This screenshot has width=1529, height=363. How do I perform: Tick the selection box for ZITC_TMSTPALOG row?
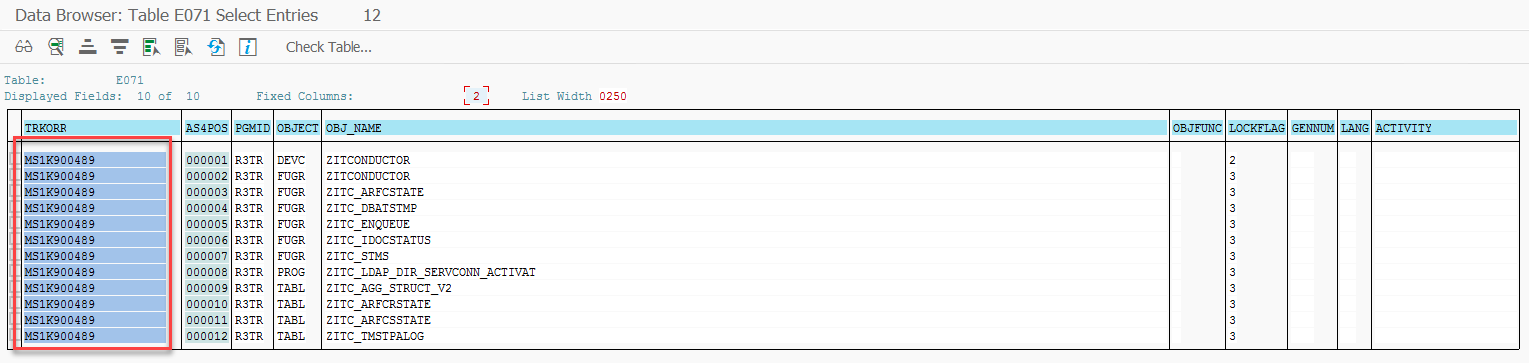point(17,336)
